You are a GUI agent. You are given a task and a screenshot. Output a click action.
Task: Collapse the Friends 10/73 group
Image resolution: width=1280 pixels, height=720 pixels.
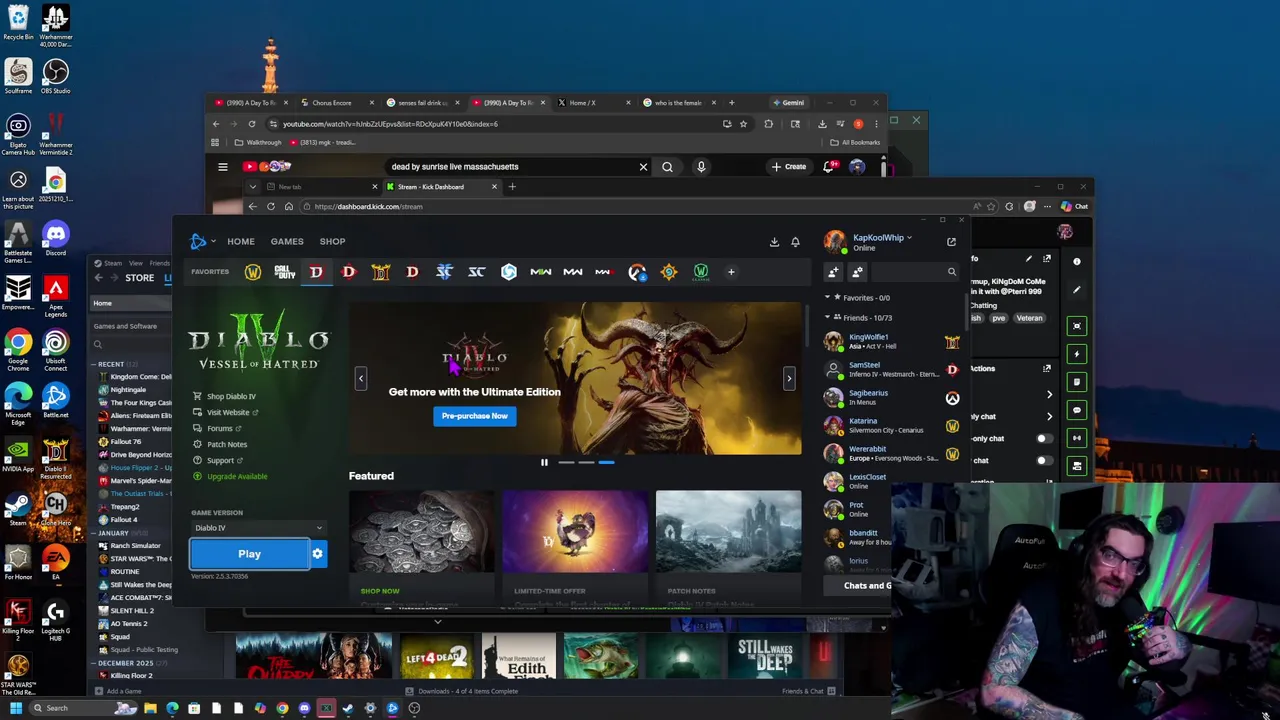pyautogui.click(x=827, y=318)
